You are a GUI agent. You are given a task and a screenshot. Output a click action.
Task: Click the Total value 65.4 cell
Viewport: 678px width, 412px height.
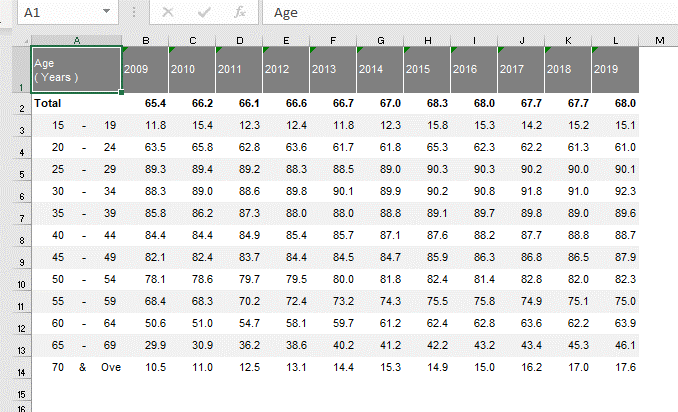(x=145, y=103)
